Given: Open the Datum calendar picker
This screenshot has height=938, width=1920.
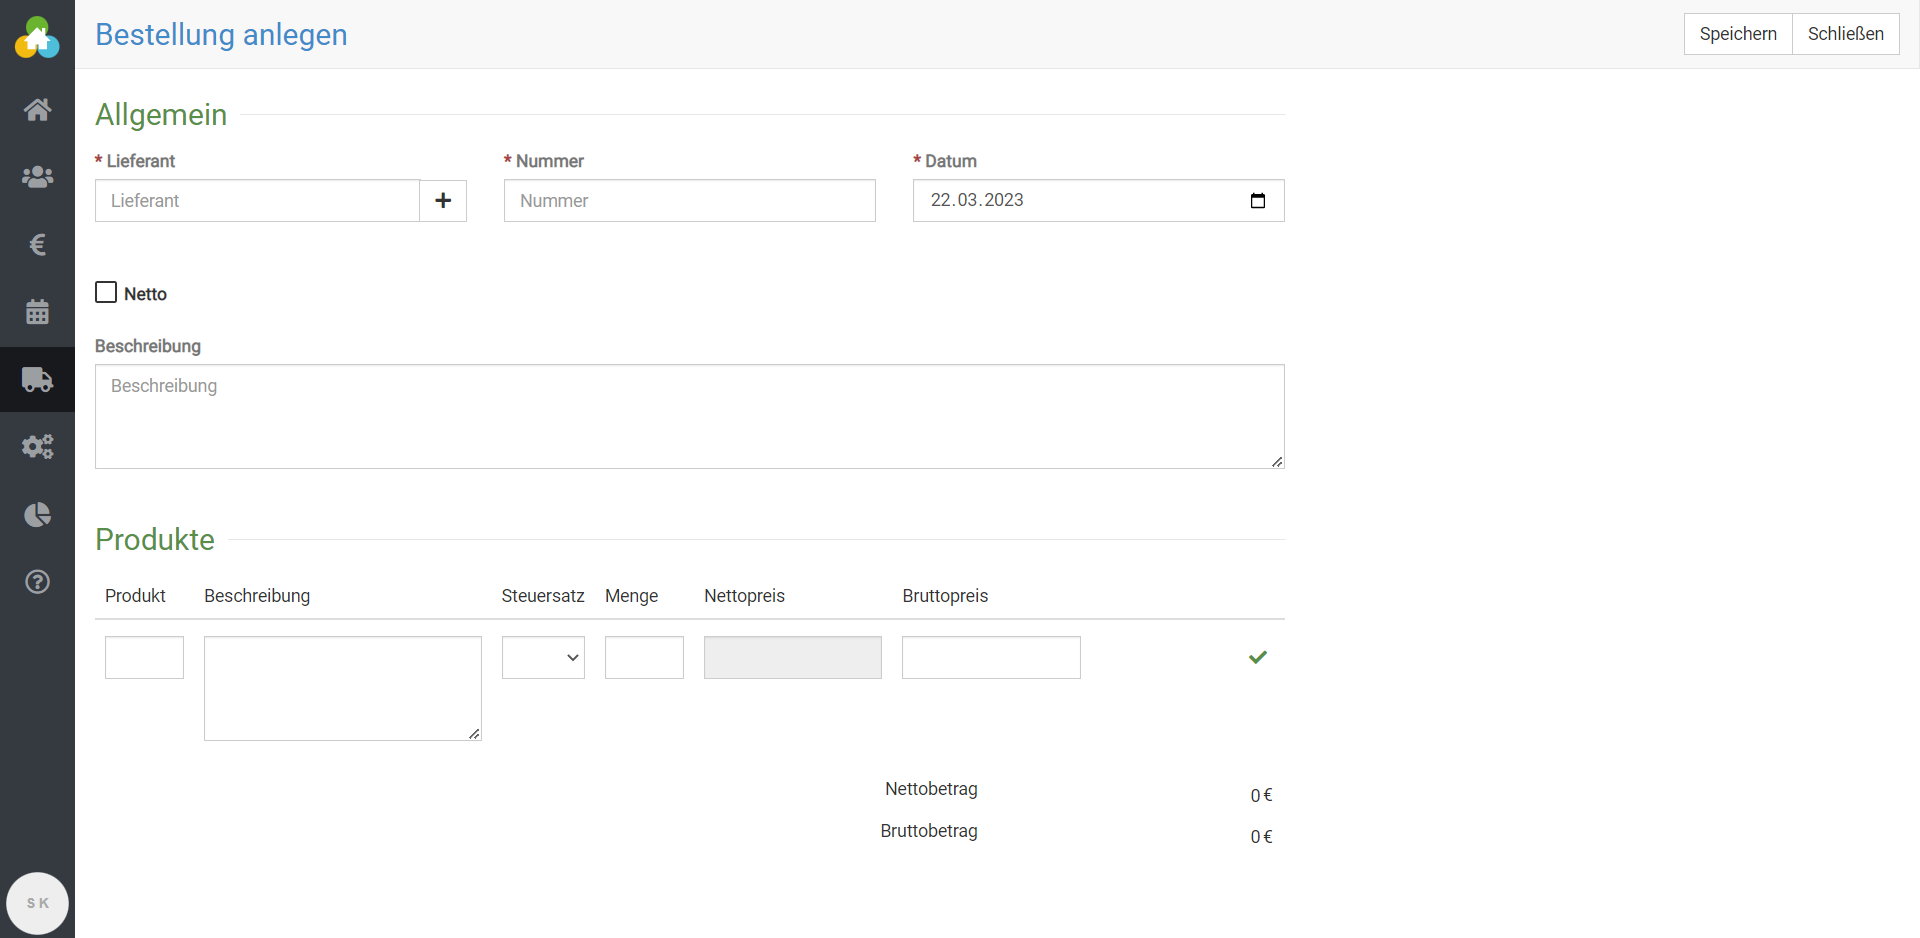Looking at the screenshot, I should click(x=1258, y=201).
